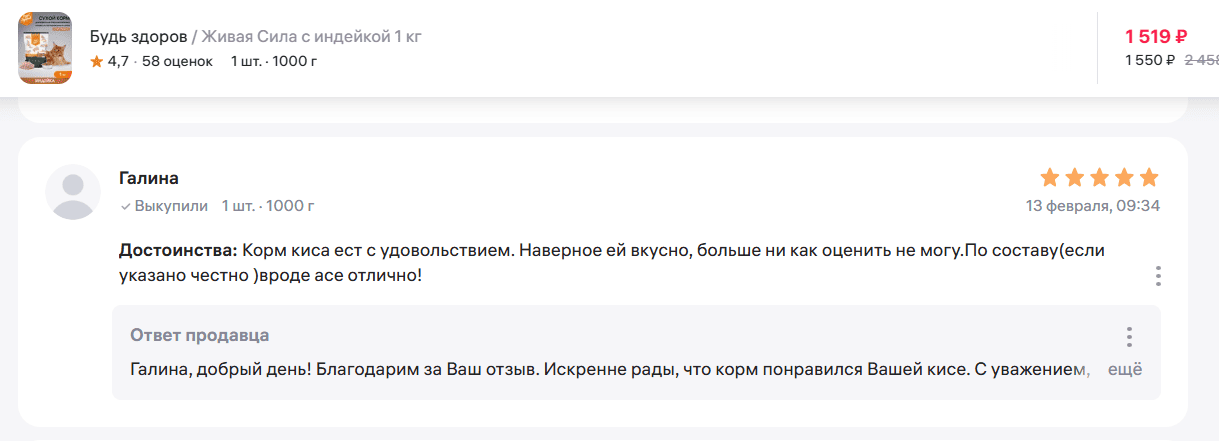Screen dimensions: 1219x441
Task: Click the 13 февраля, 09:34 review date
Action: pyautogui.click(x=1093, y=206)
